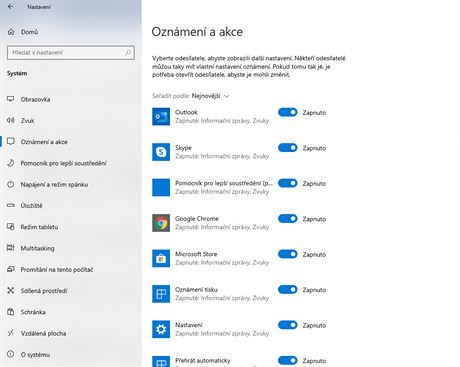This screenshot has width=460, height=367.
Task: Turn off Outlook notifications toggle
Action: coord(288,112)
